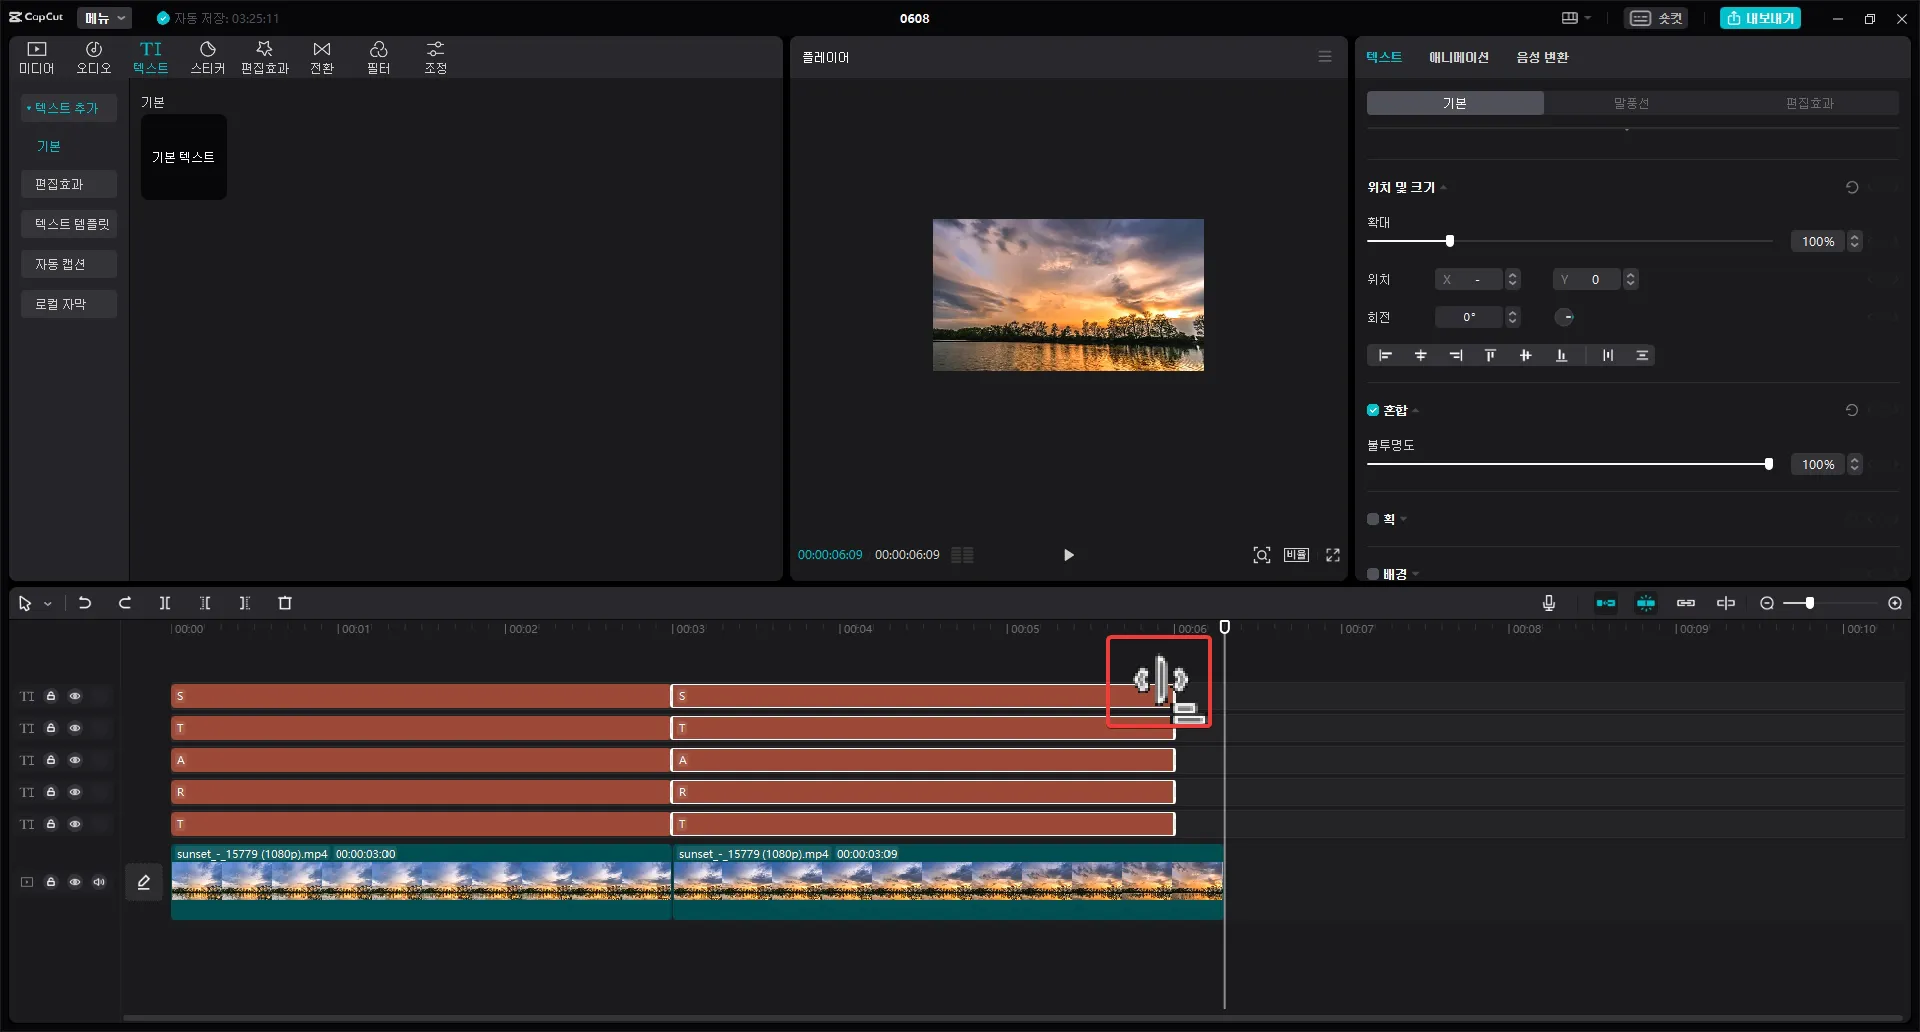Open 편집효과 in the left sidebar
Image resolution: width=1920 pixels, height=1032 pixels.
(x=69, y=184)
